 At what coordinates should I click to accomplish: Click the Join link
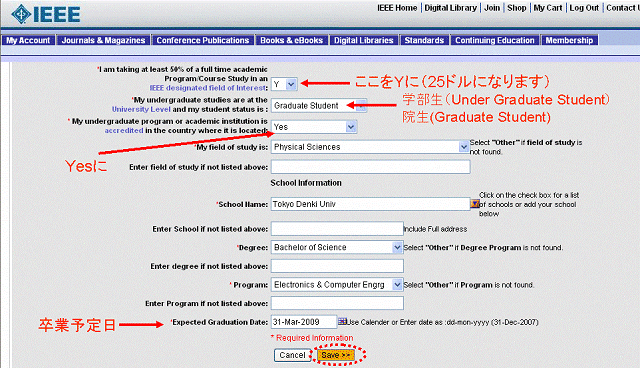point(492,8)
